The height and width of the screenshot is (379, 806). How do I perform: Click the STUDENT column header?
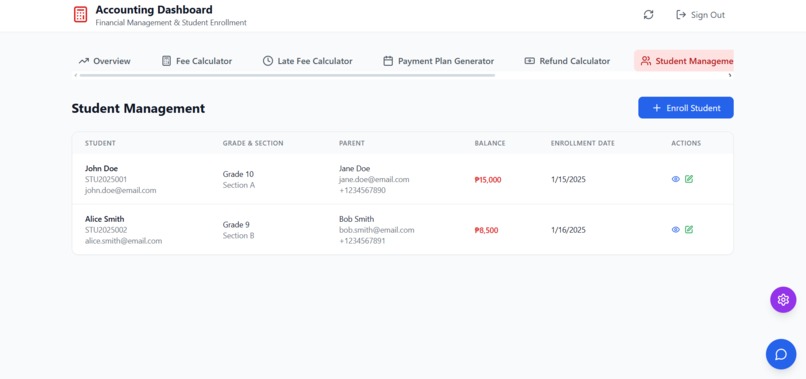(100, 143)
